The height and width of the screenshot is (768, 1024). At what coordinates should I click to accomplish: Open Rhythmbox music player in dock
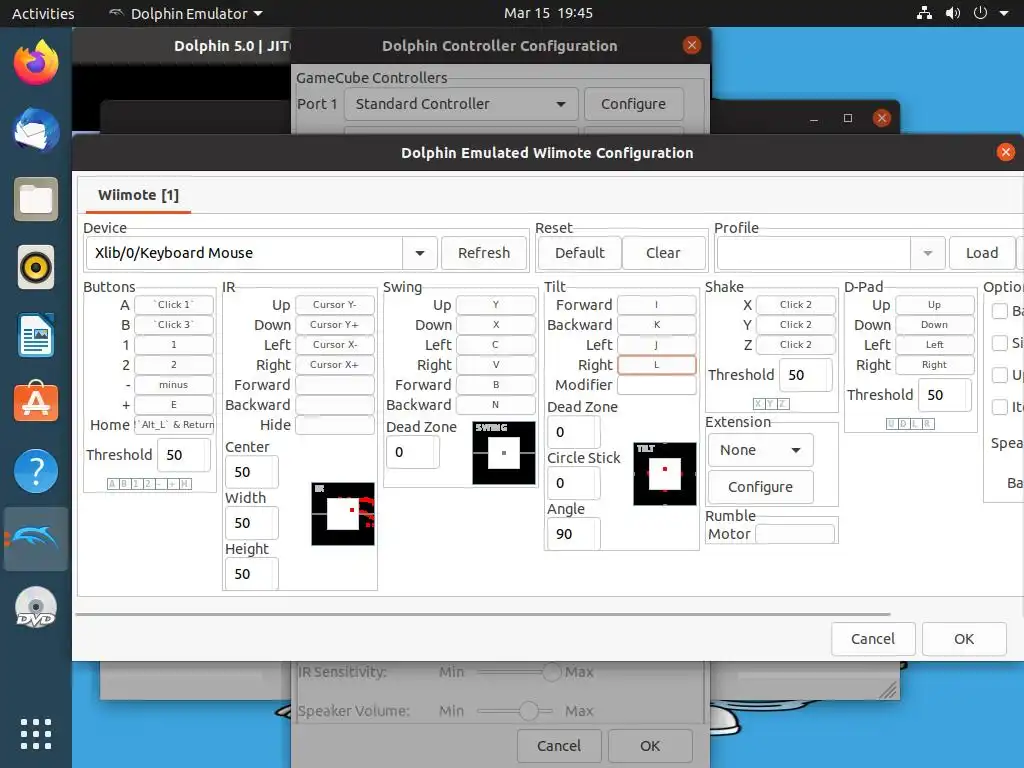(x=36, y=267)
